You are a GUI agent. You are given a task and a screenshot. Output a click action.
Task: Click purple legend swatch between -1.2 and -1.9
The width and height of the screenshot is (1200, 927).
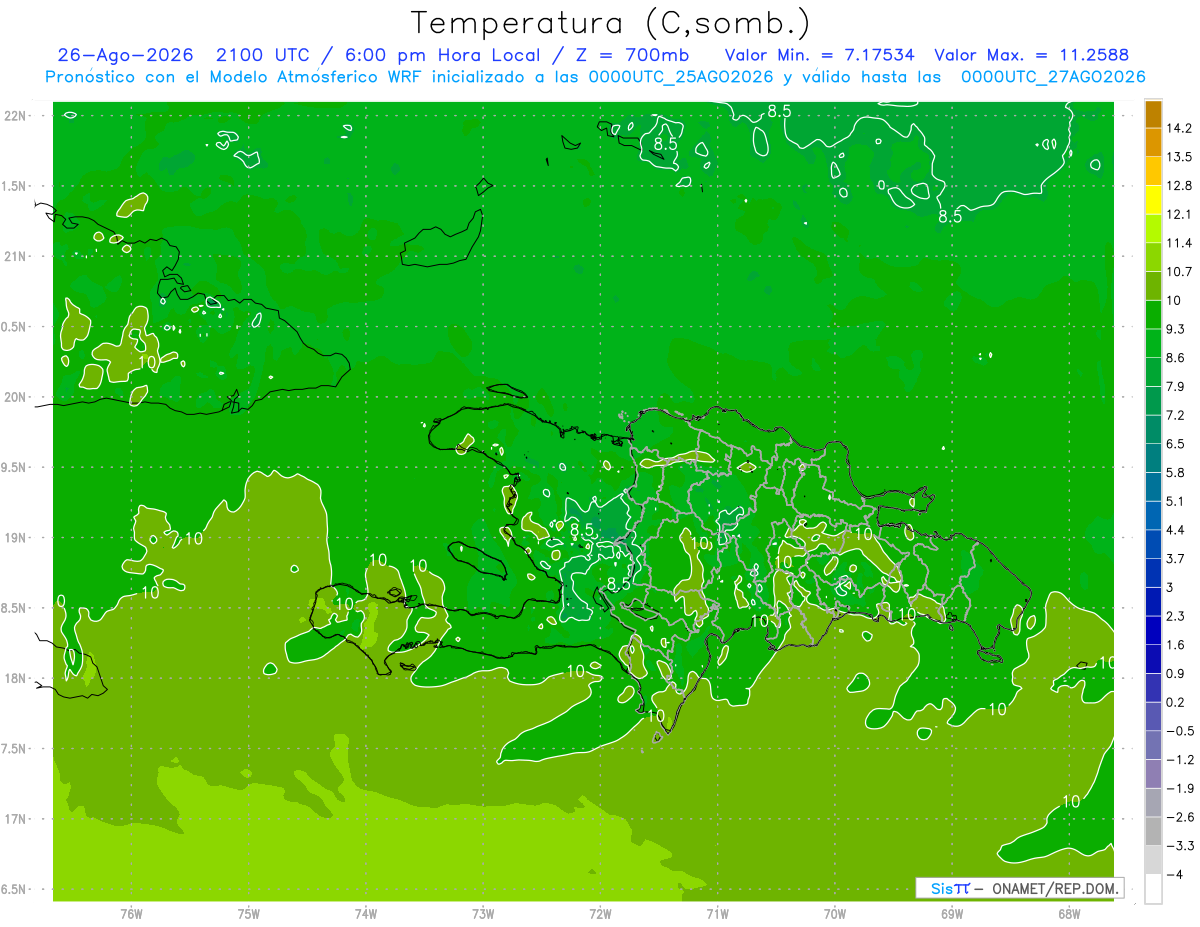click(1153, 774)
